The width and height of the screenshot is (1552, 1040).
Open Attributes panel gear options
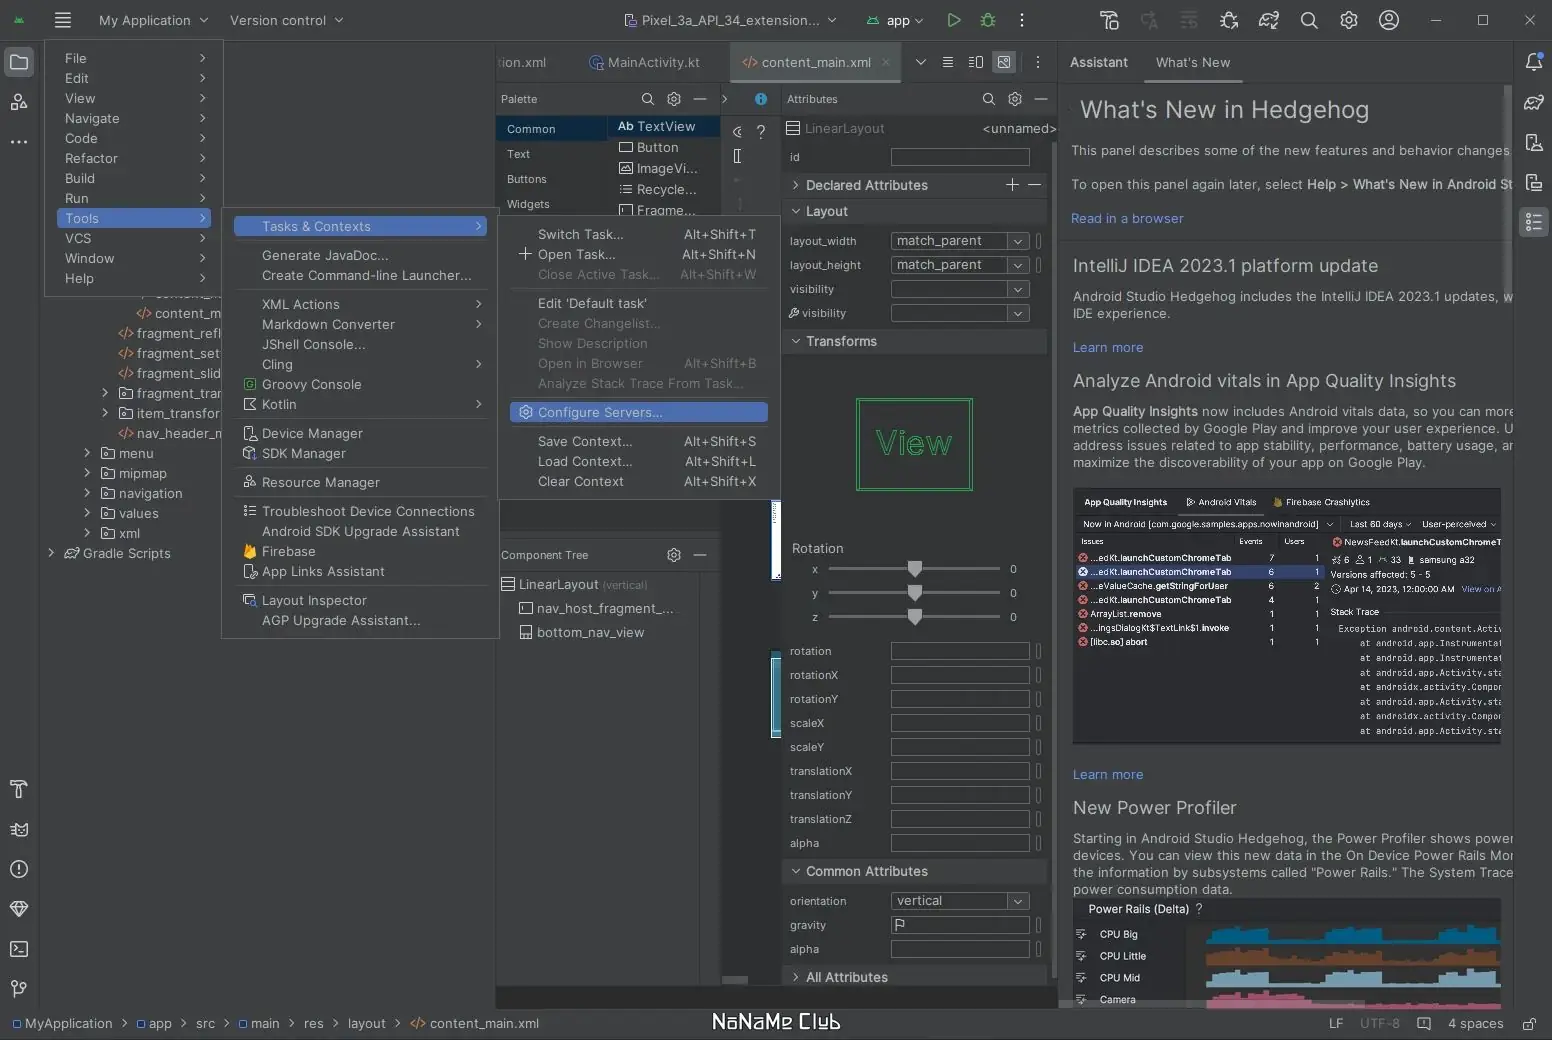[x=1015, y=99]
